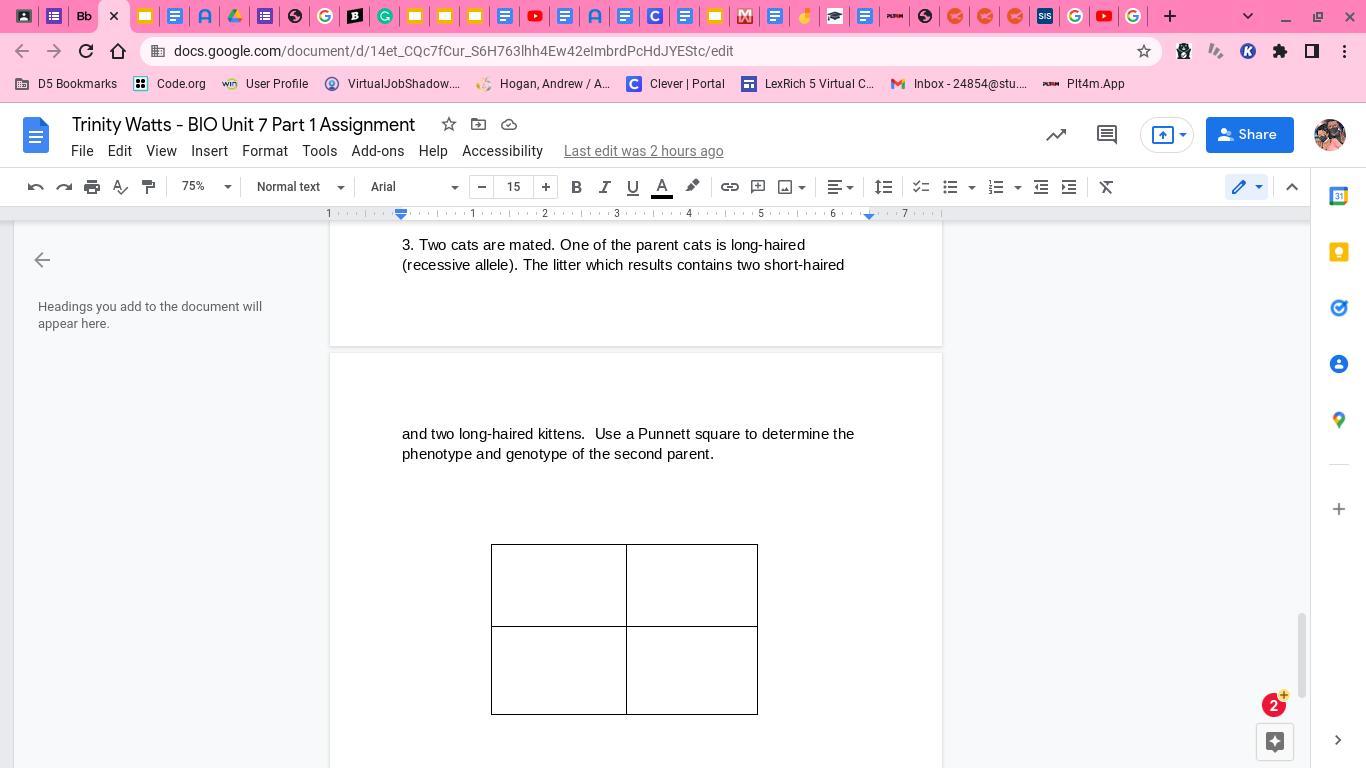Open Google Keep in side panel
The height and width of the screenshot is (768, 1366).
point(1338,252)
